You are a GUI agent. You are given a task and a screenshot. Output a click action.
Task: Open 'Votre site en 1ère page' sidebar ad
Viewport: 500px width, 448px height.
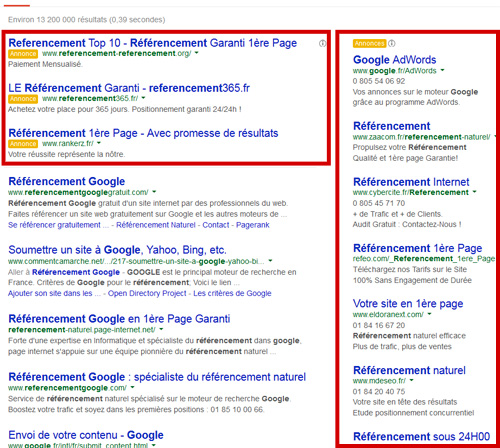pos(408,304)
